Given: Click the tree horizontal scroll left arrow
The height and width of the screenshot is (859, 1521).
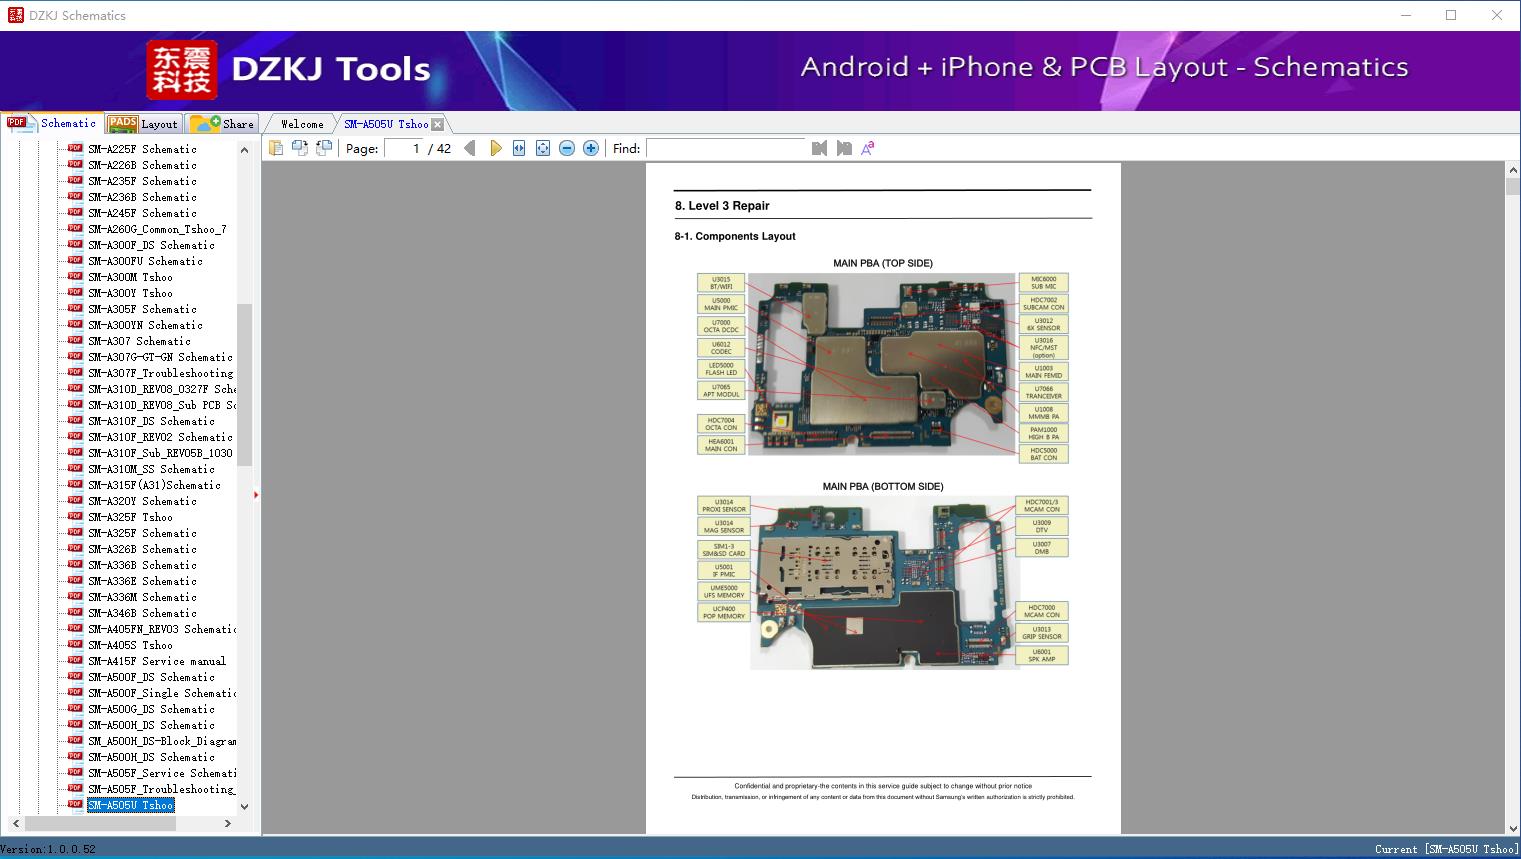Looking at the screenshot, I should [14, 823].
